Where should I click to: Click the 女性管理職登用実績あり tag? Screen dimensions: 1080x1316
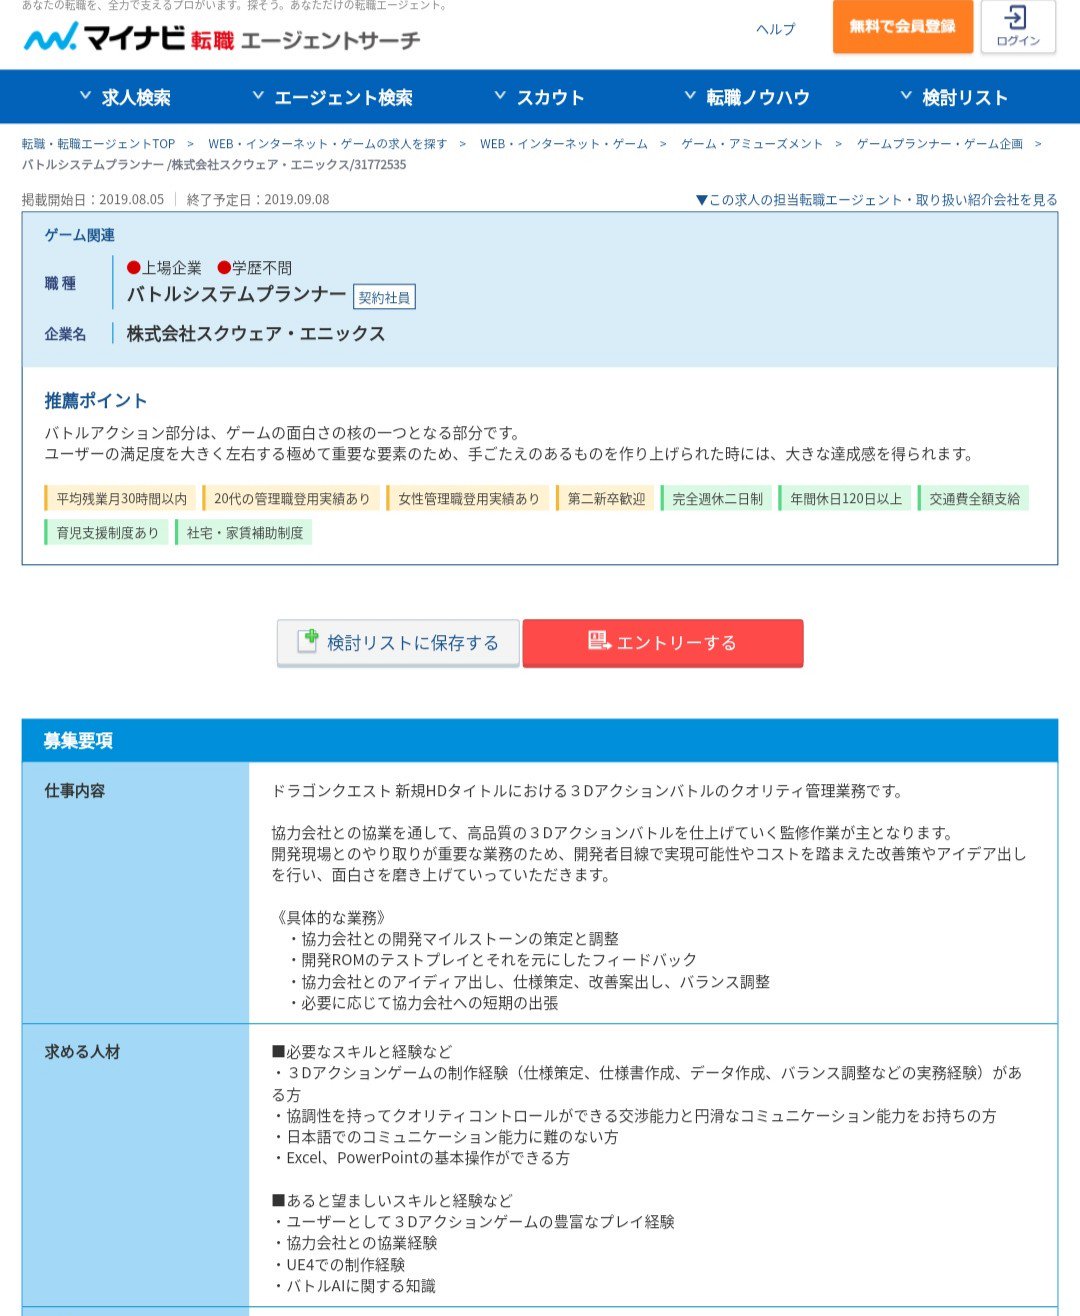point(468,498)
